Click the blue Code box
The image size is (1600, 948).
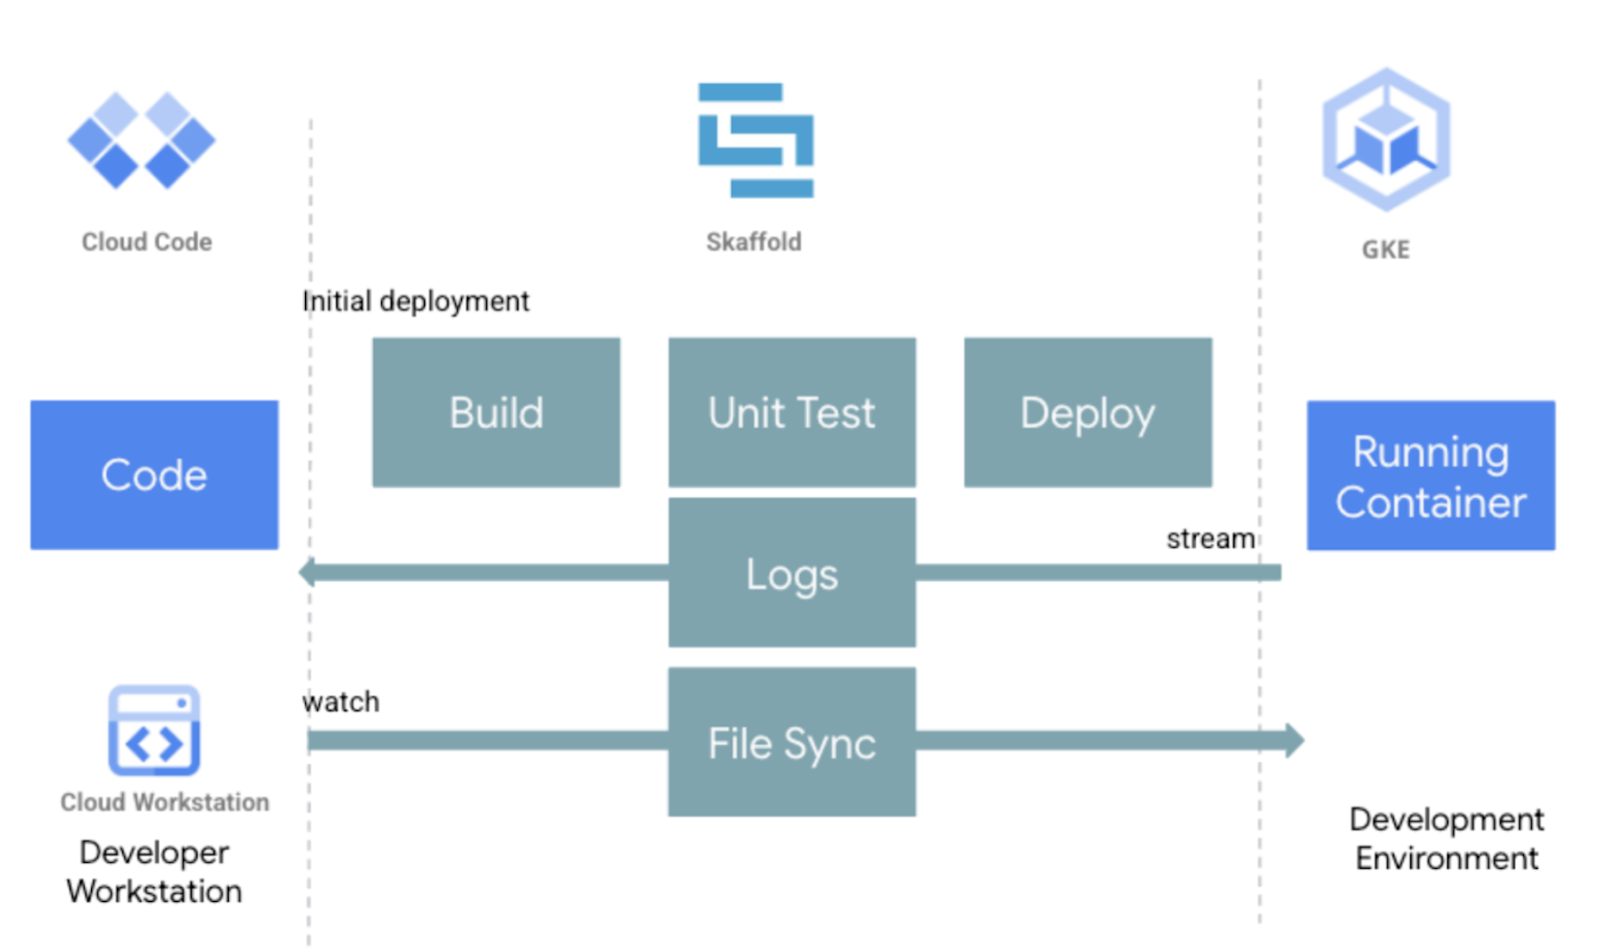click(154, 475)
